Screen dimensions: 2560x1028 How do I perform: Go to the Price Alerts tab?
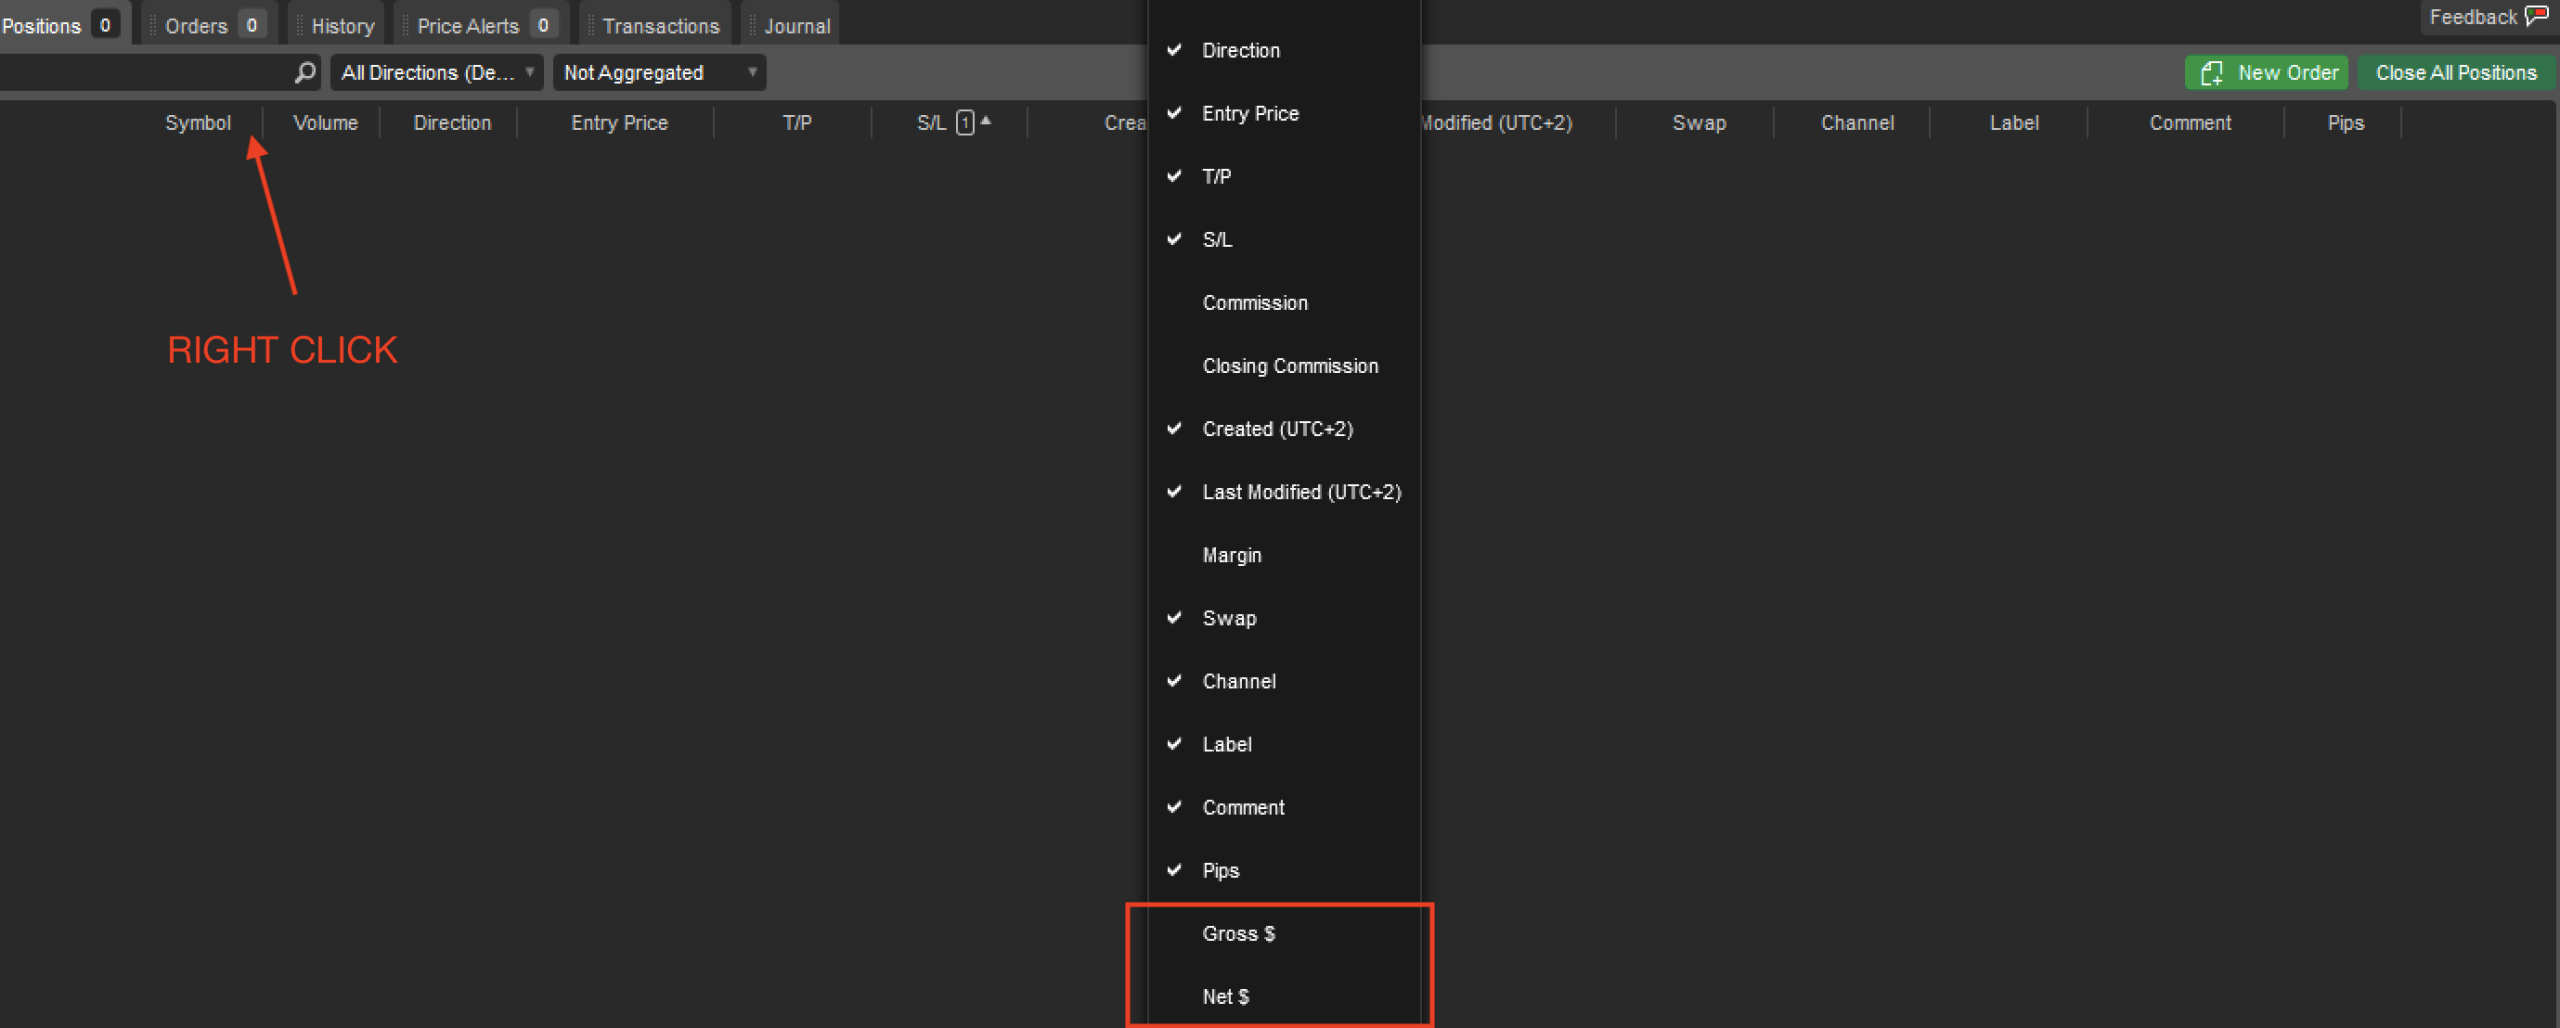(480, 25)
